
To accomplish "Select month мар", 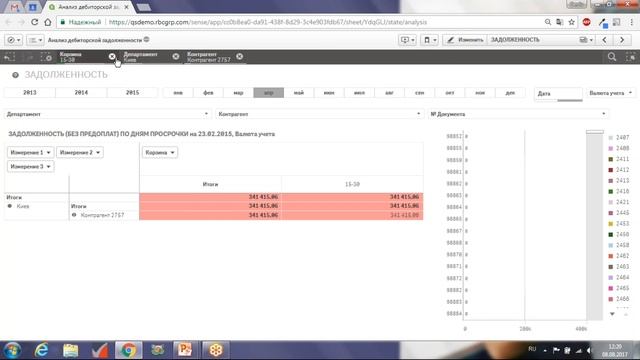I will [238, 93].
